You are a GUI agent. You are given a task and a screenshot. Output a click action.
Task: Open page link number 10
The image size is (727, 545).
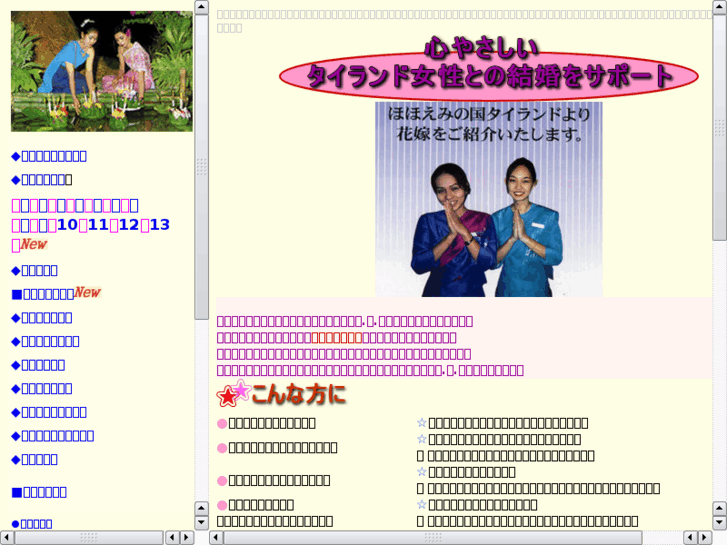coord(67,225)
